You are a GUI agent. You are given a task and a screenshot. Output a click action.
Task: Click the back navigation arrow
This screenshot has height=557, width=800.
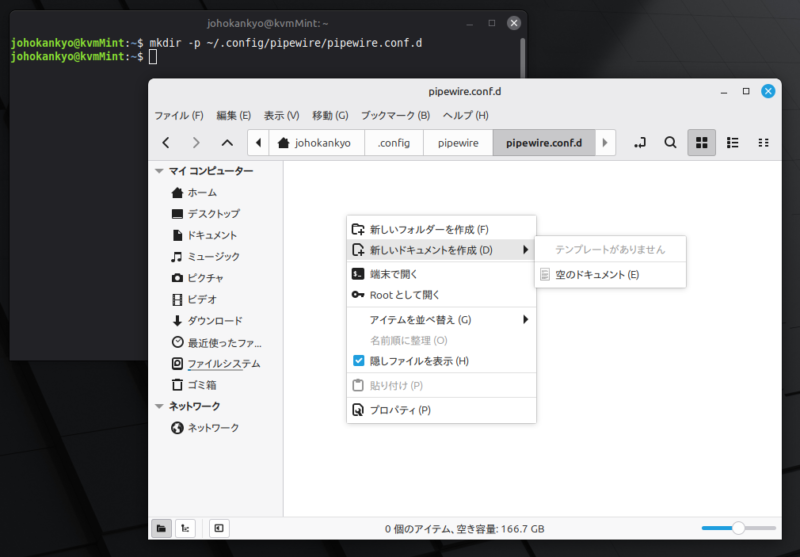[x=166, y=143]
